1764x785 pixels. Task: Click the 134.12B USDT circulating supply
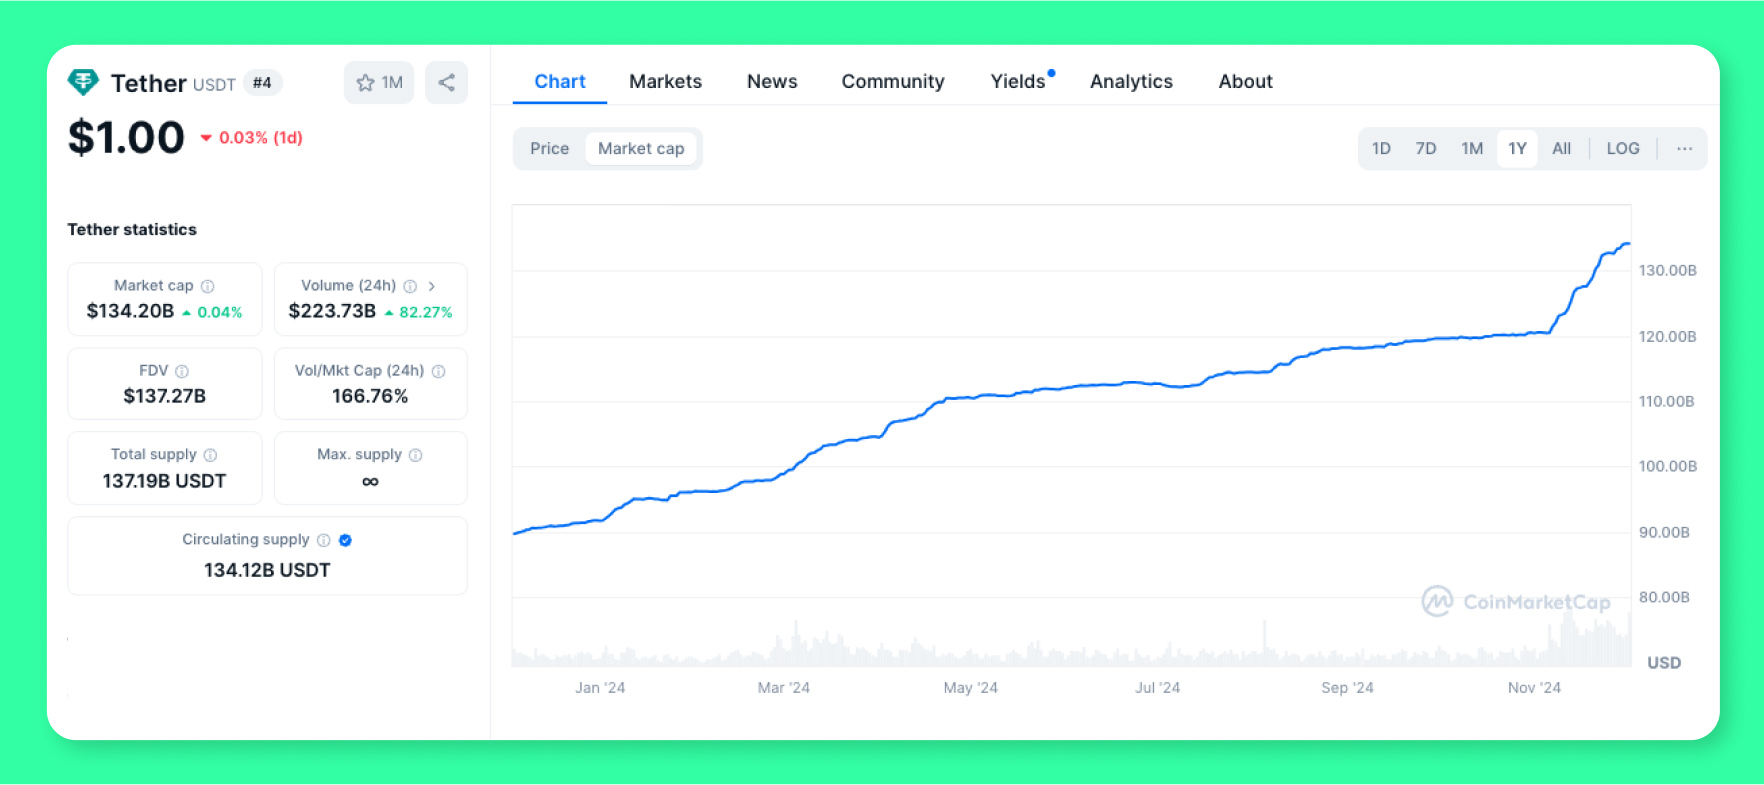coord(267,570)
